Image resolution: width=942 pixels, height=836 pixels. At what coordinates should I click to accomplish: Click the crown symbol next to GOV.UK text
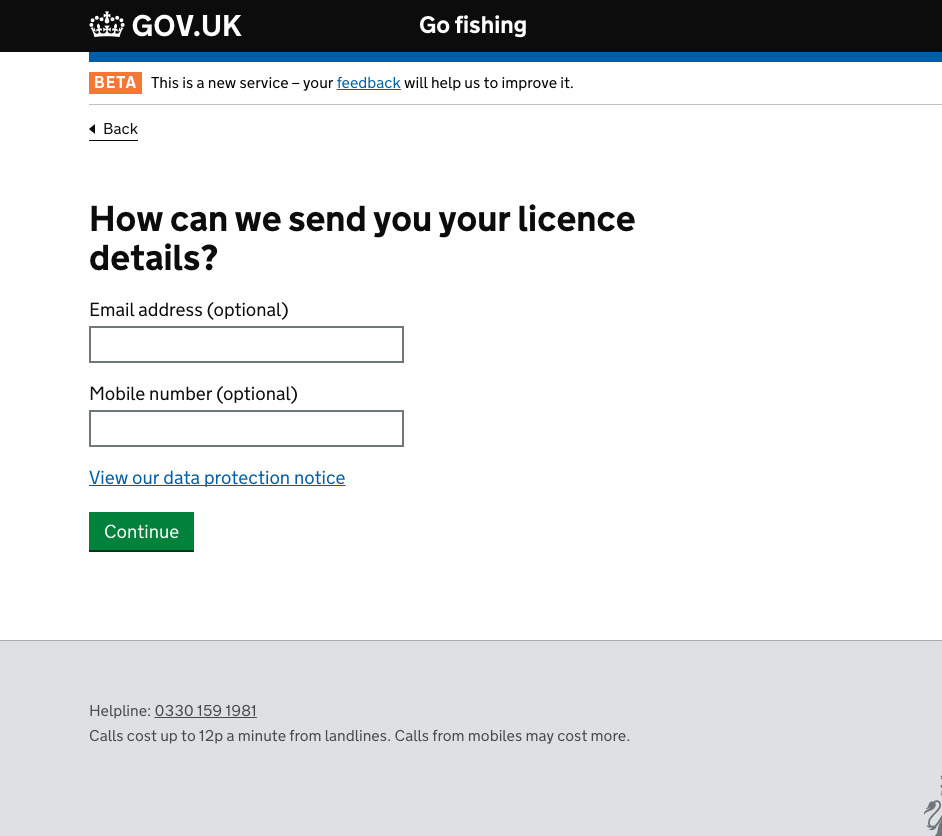point(107,24)
